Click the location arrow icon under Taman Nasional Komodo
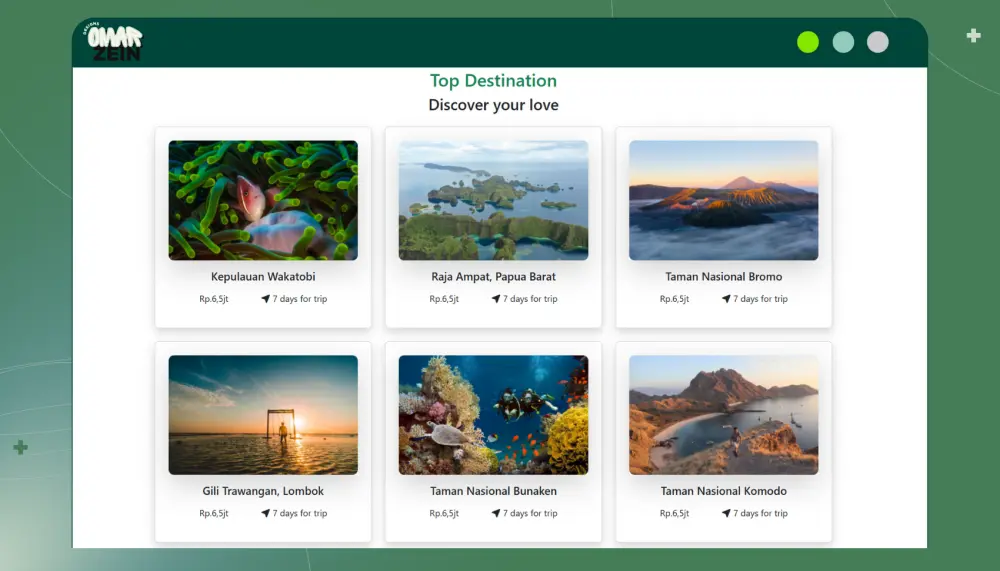 click(726, 513)
